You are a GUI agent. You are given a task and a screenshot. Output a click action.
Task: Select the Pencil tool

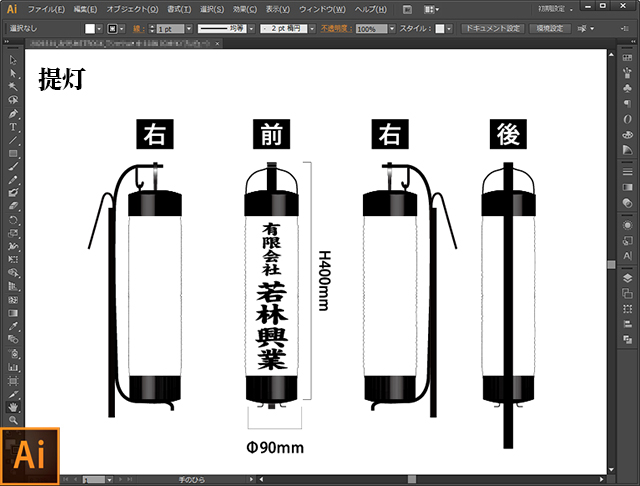click(13, 180)
